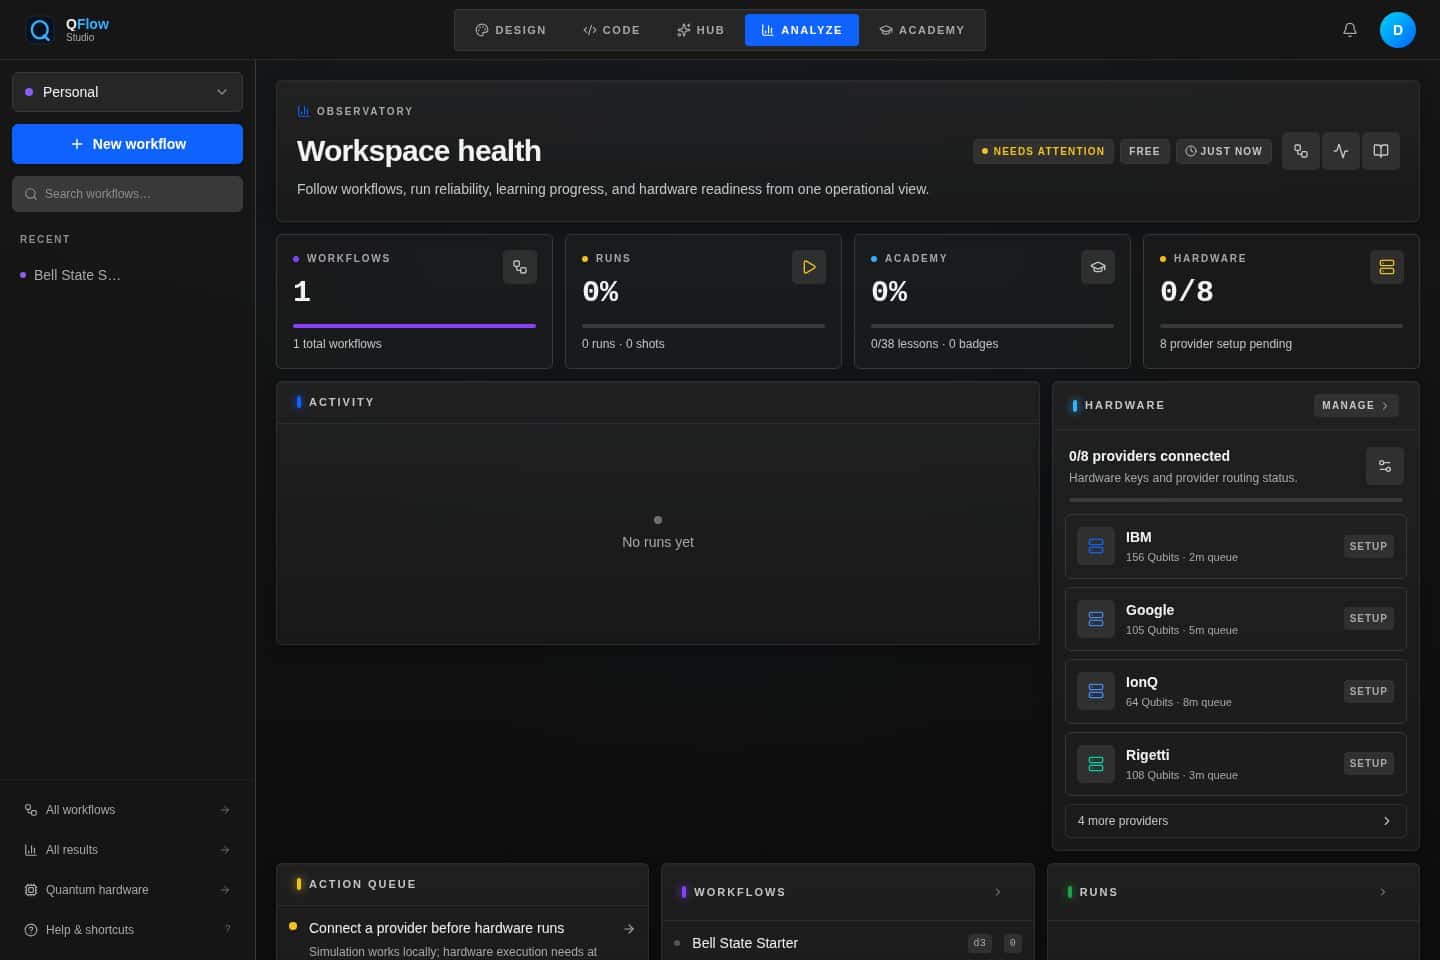The height and width of the screenshot is (960, 1440).
Task: Open the Academy tab
Action: coord(922,30)
